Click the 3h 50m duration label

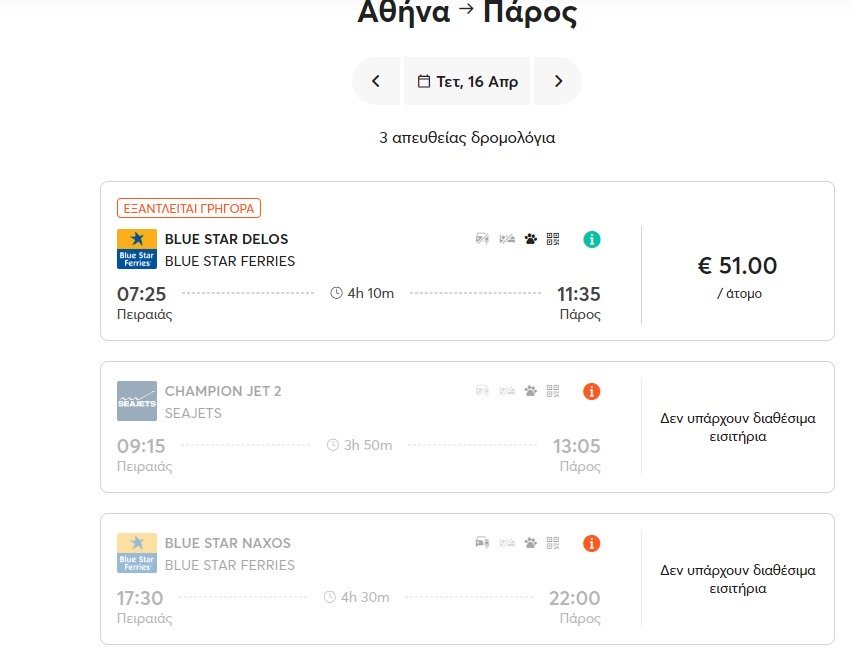point(368,445)
